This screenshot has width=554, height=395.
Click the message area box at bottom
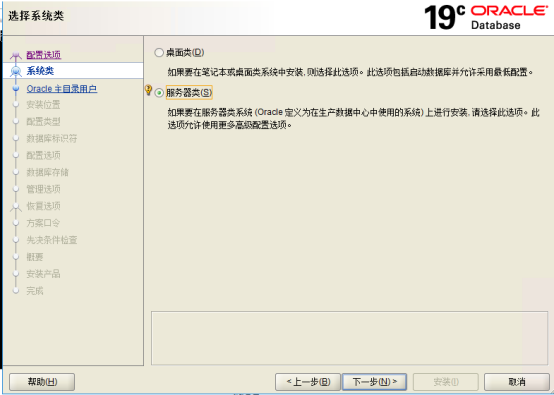click(349, 338)
